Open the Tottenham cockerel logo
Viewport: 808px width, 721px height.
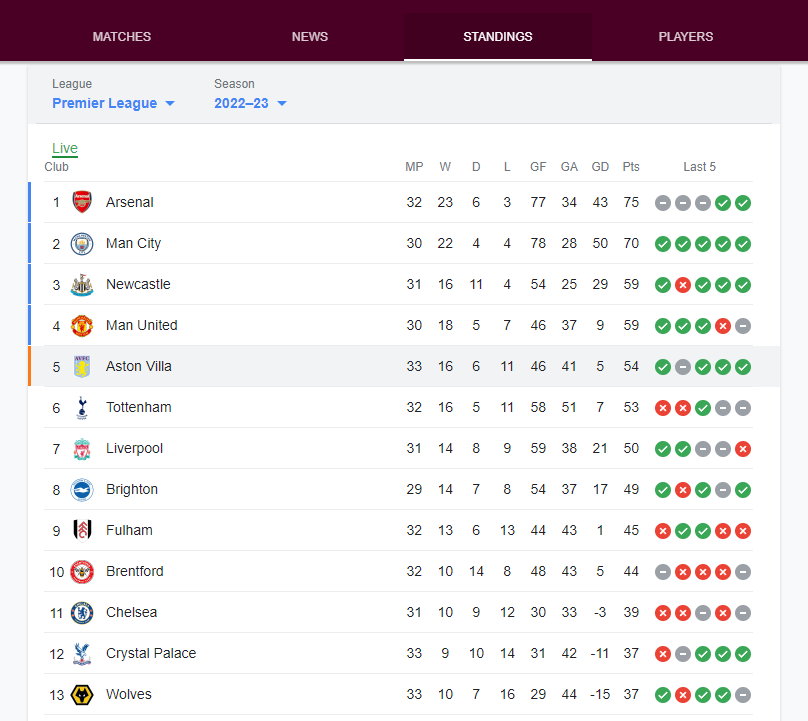tap(82, 408)
